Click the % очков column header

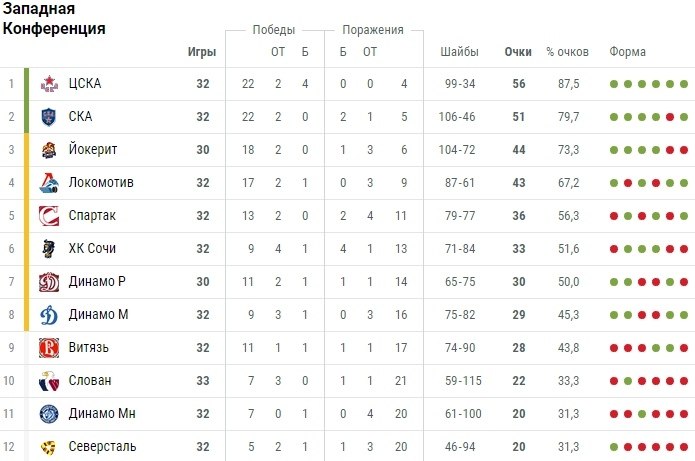567,52
